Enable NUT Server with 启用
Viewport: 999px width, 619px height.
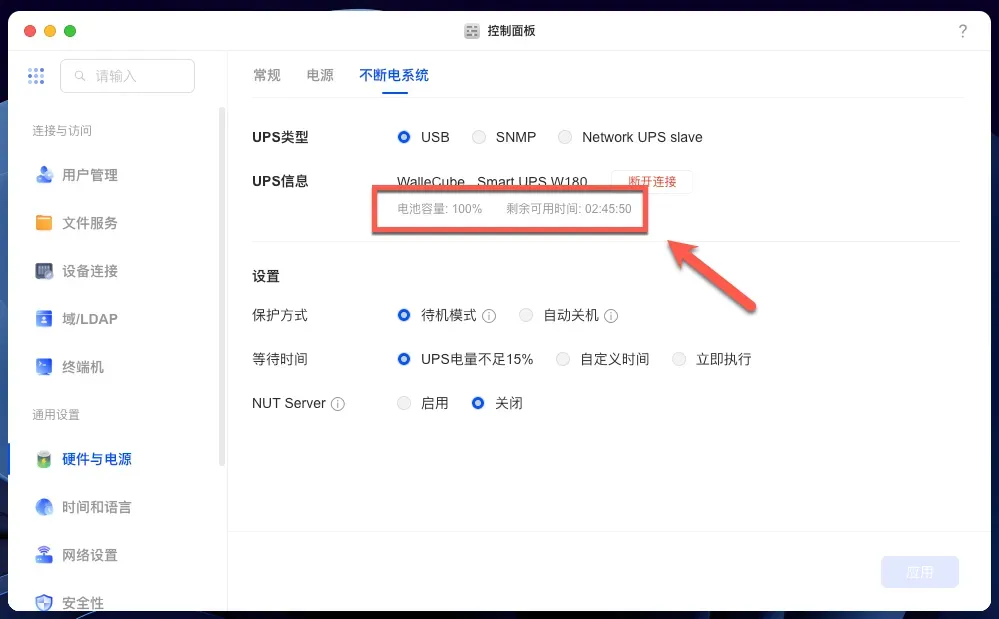click(404, 403)
